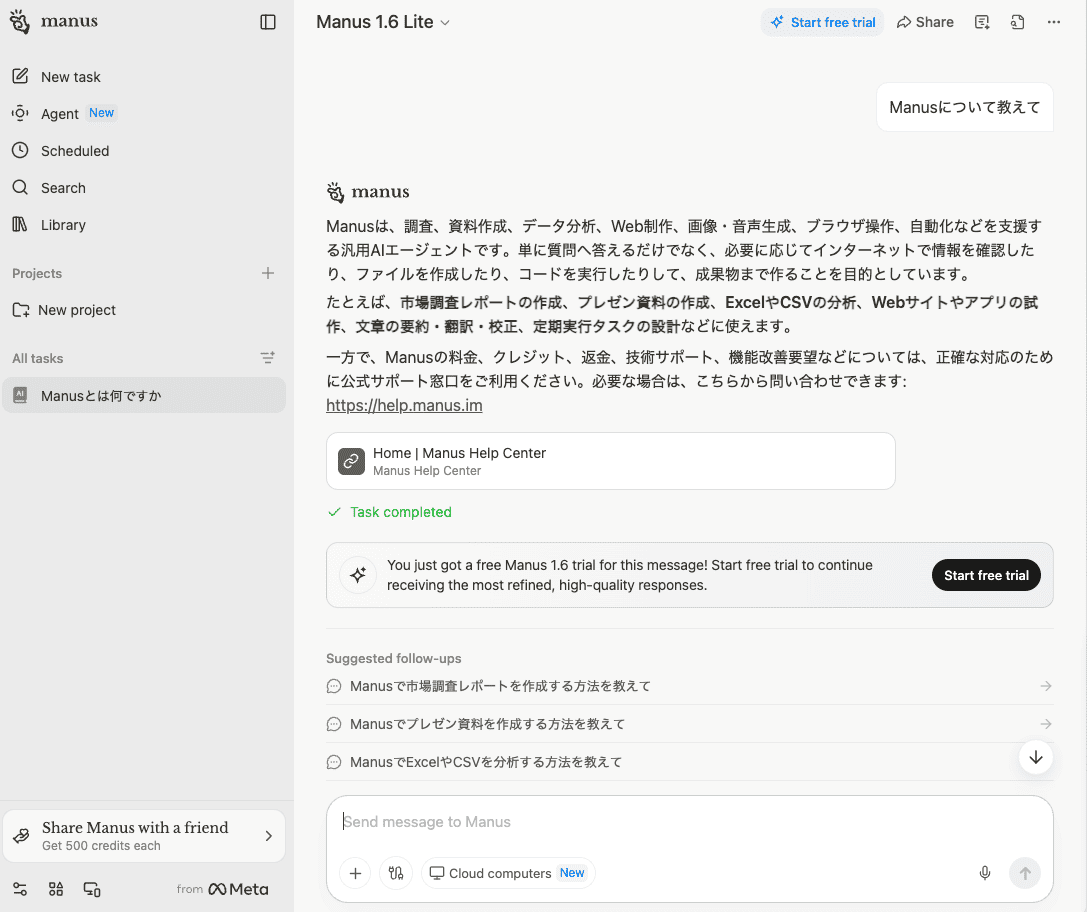Image resolution: width=1087 pixels, height=912 pixels.
Task: Open the connectors tools icon in composer
Action: pos(396,873)
